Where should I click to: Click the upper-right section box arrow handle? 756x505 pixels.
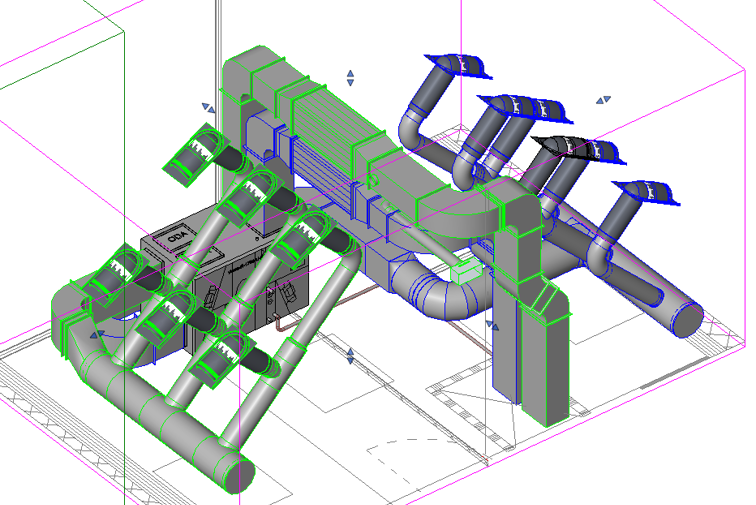coord(603,100)
